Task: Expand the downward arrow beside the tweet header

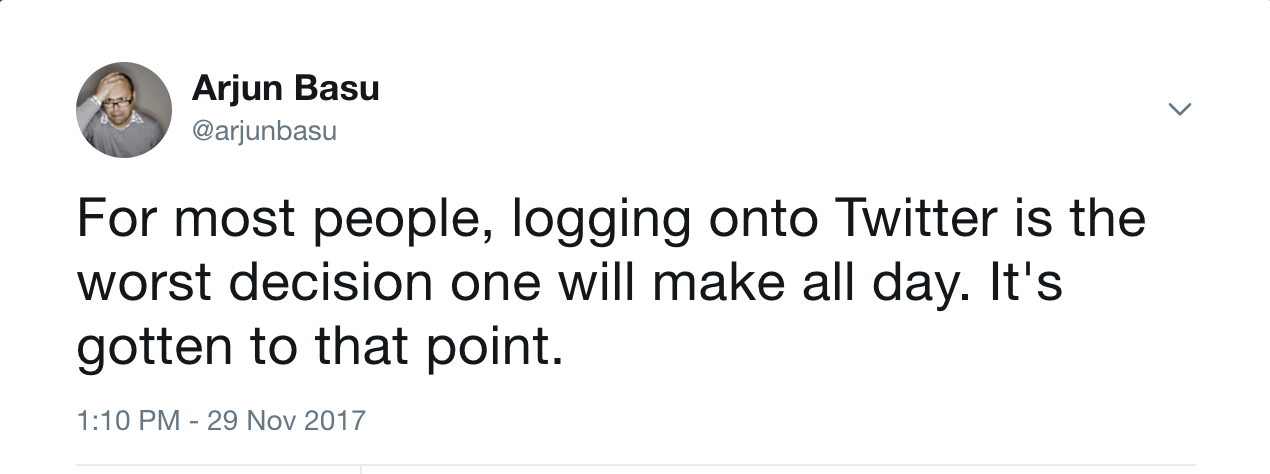Action: pyautogui.click(x=1180, y=109)
